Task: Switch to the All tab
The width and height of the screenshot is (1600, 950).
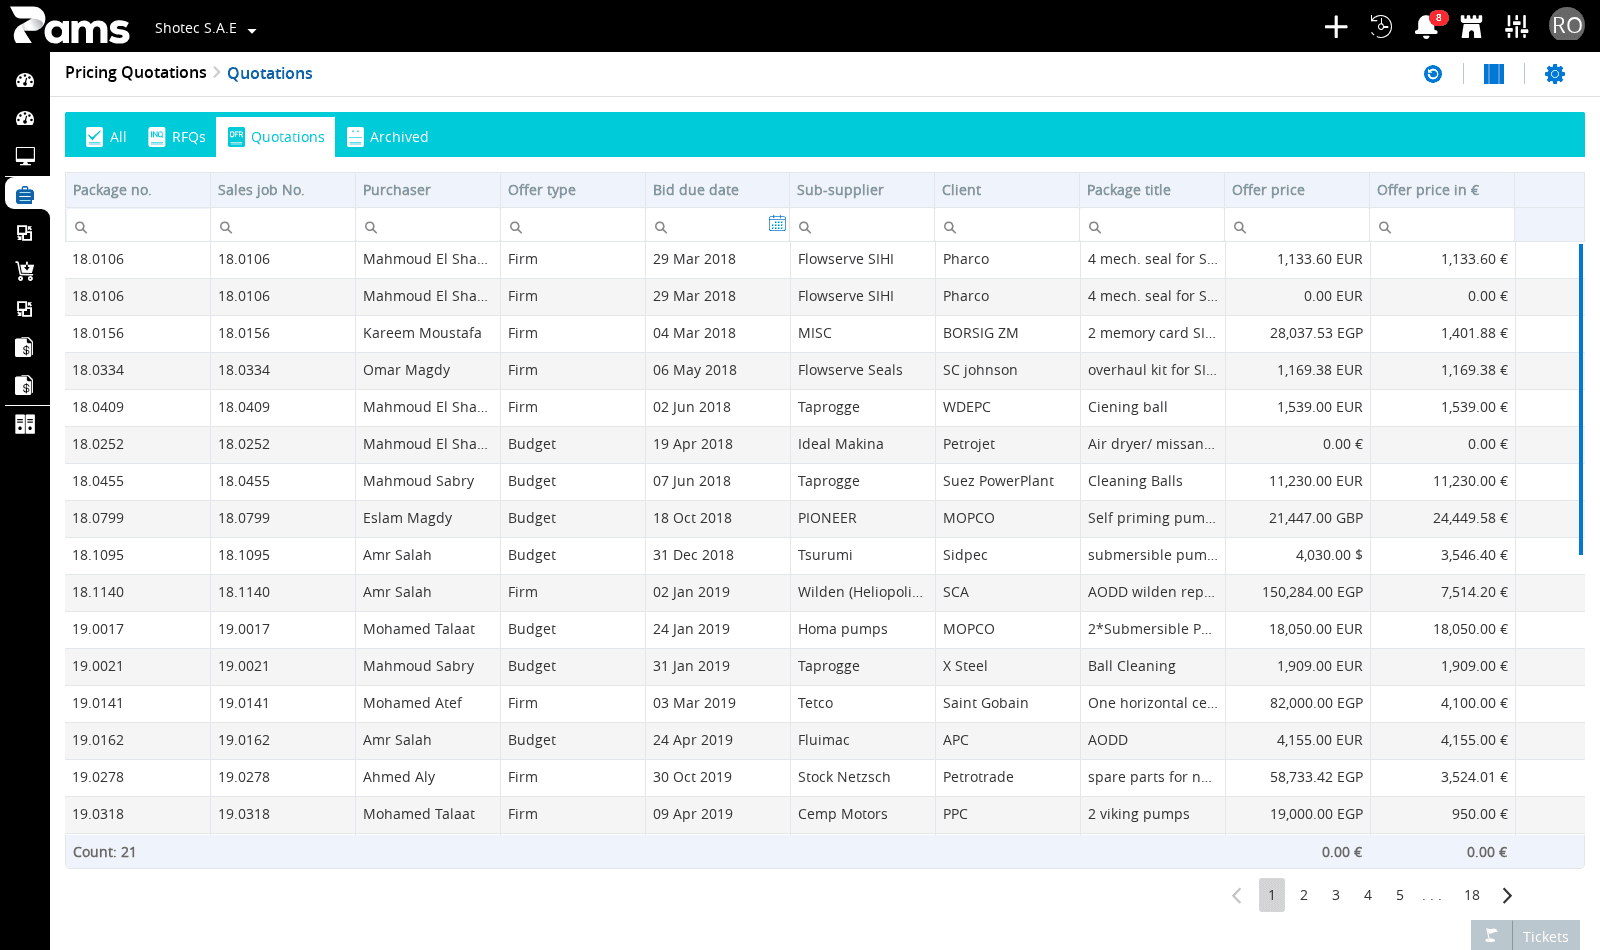Action: point(106,137)
